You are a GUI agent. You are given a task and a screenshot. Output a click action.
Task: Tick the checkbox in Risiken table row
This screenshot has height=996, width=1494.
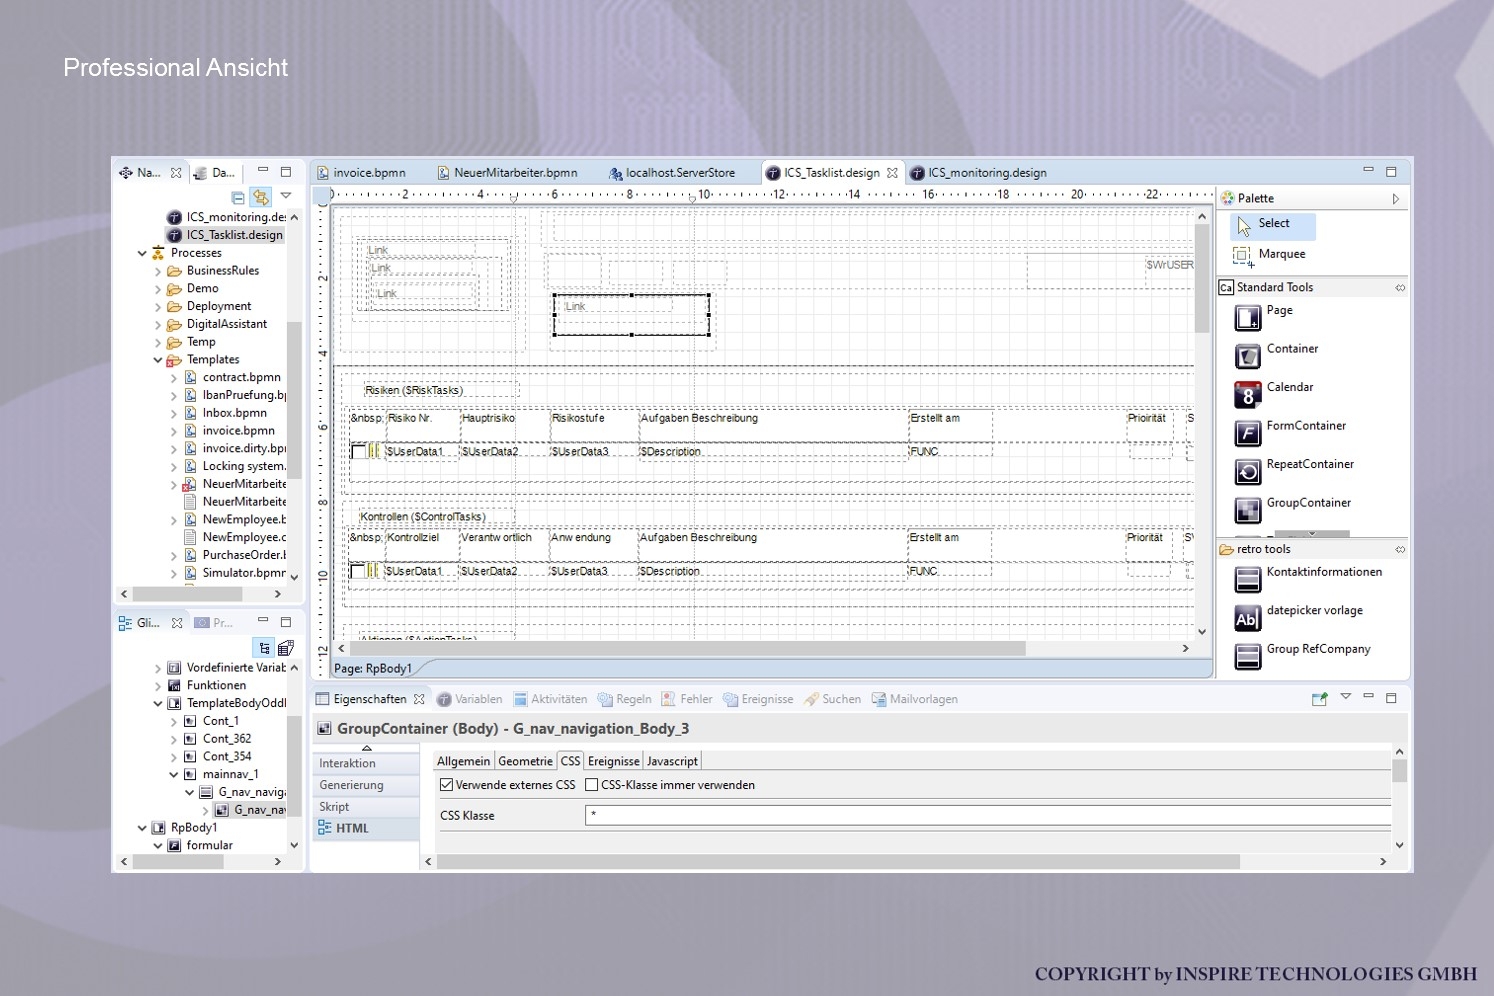tap(358, 452)
